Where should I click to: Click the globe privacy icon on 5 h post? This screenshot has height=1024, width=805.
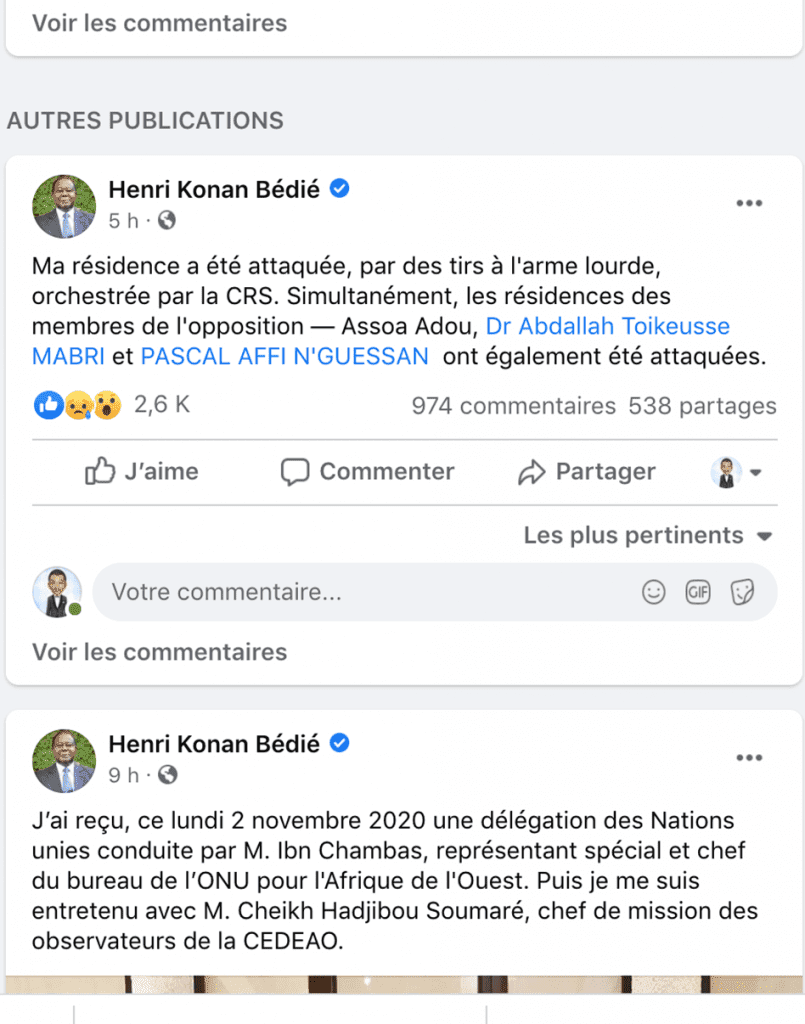(167, 221)
